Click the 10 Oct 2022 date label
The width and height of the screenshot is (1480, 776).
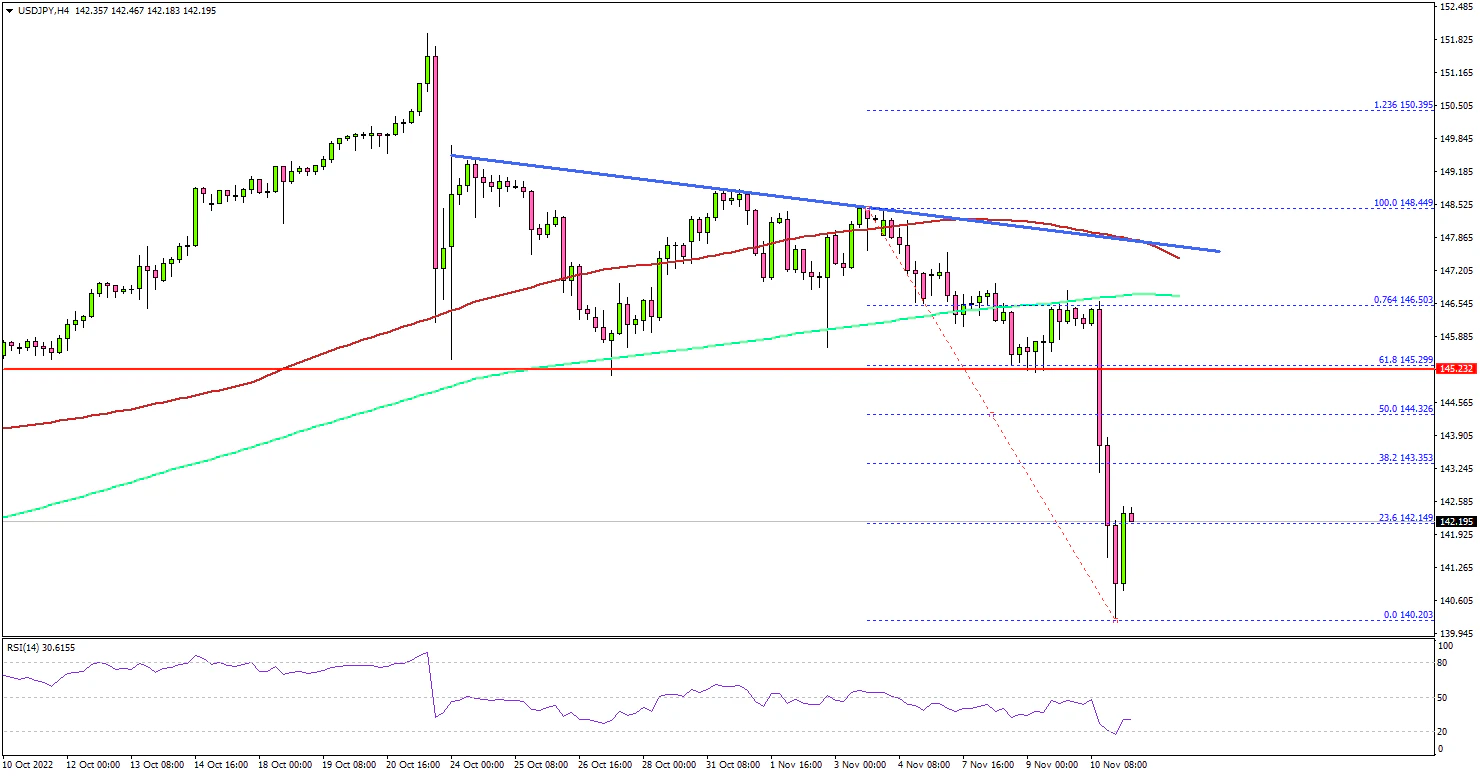(x=28, y=764)
